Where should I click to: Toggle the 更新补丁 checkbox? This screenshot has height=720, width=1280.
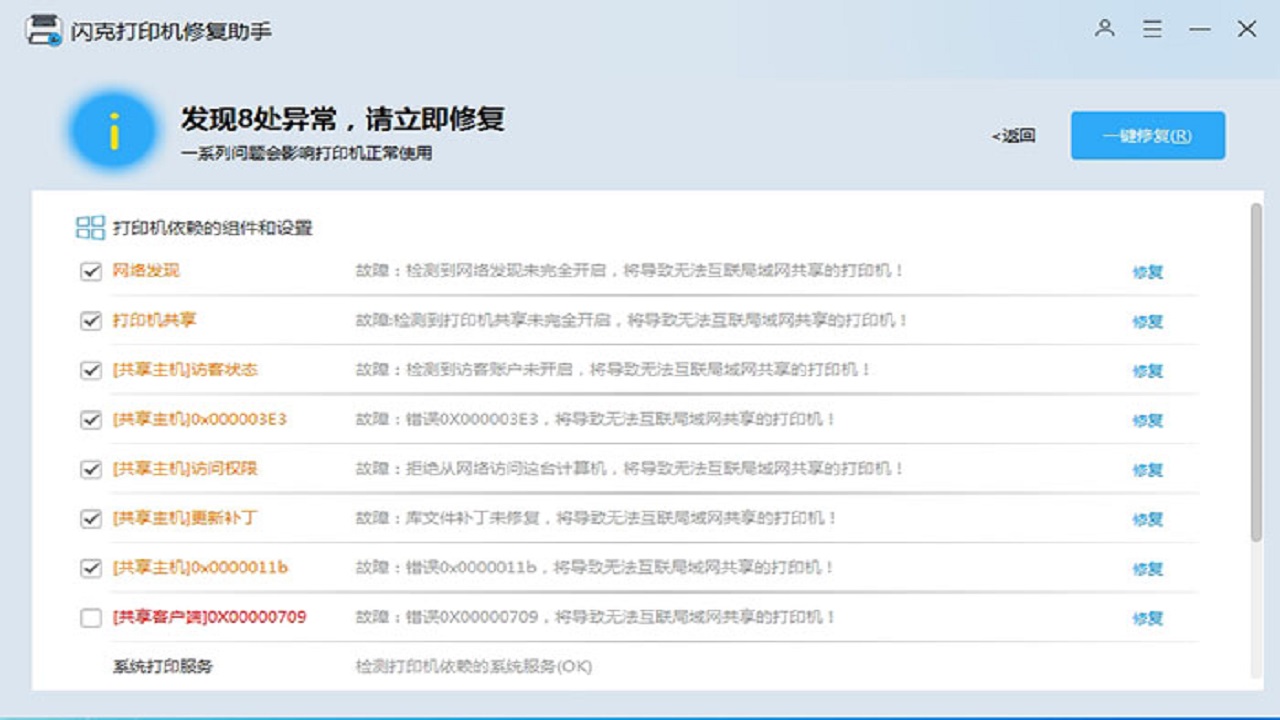tap(91, 519)
